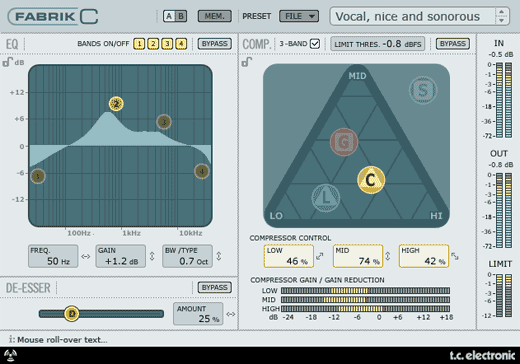Select EQ band 2 node on graph

click(116, 104)
